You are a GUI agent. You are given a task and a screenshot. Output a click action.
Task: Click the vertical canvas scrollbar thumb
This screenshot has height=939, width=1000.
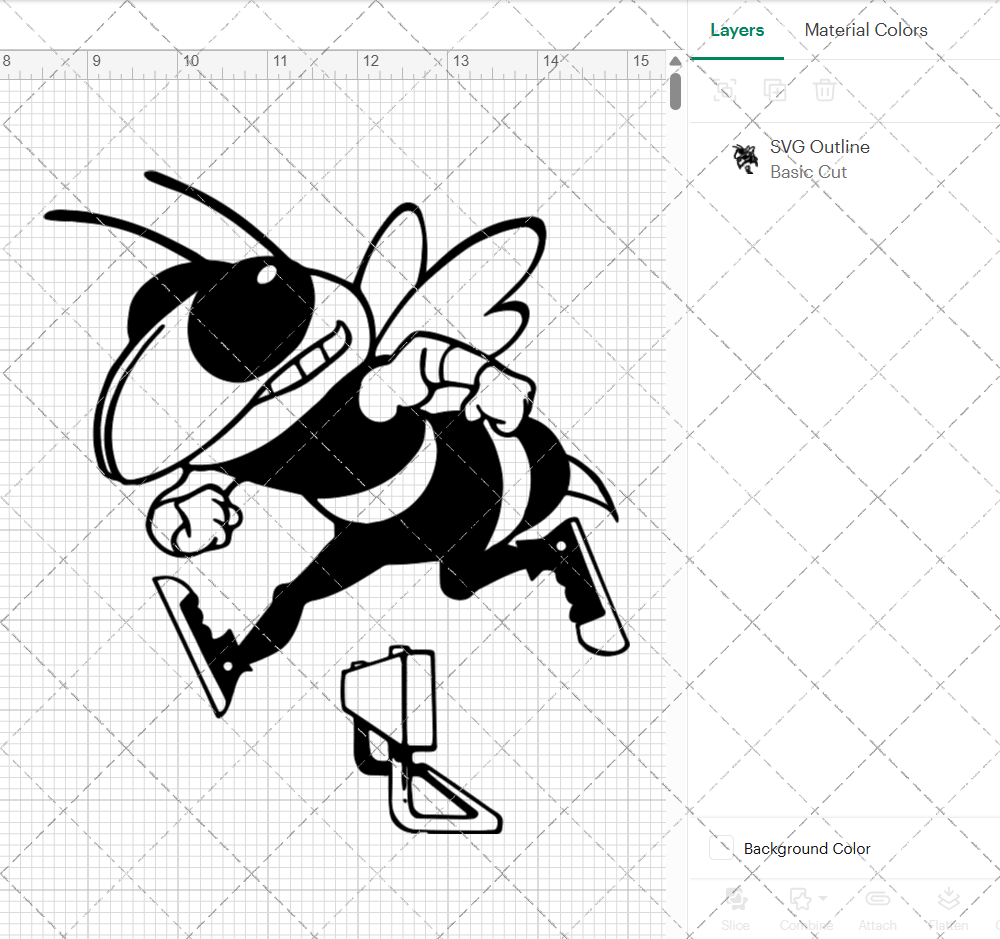(x=675, y=91)
